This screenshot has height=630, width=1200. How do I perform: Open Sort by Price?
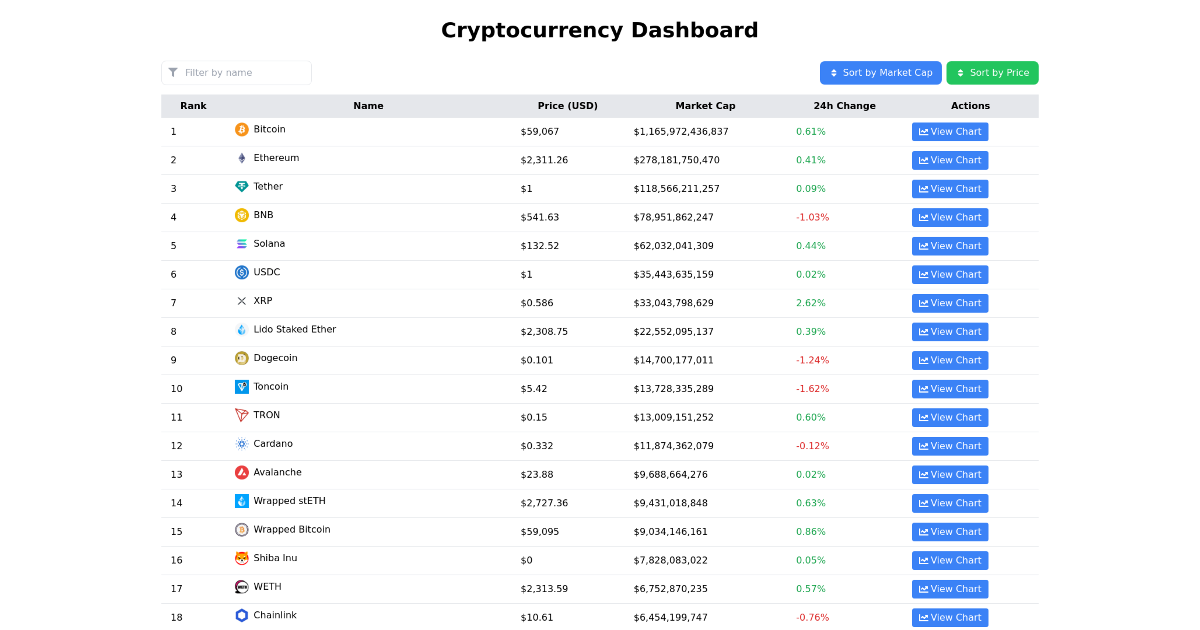tap(992, 72)
